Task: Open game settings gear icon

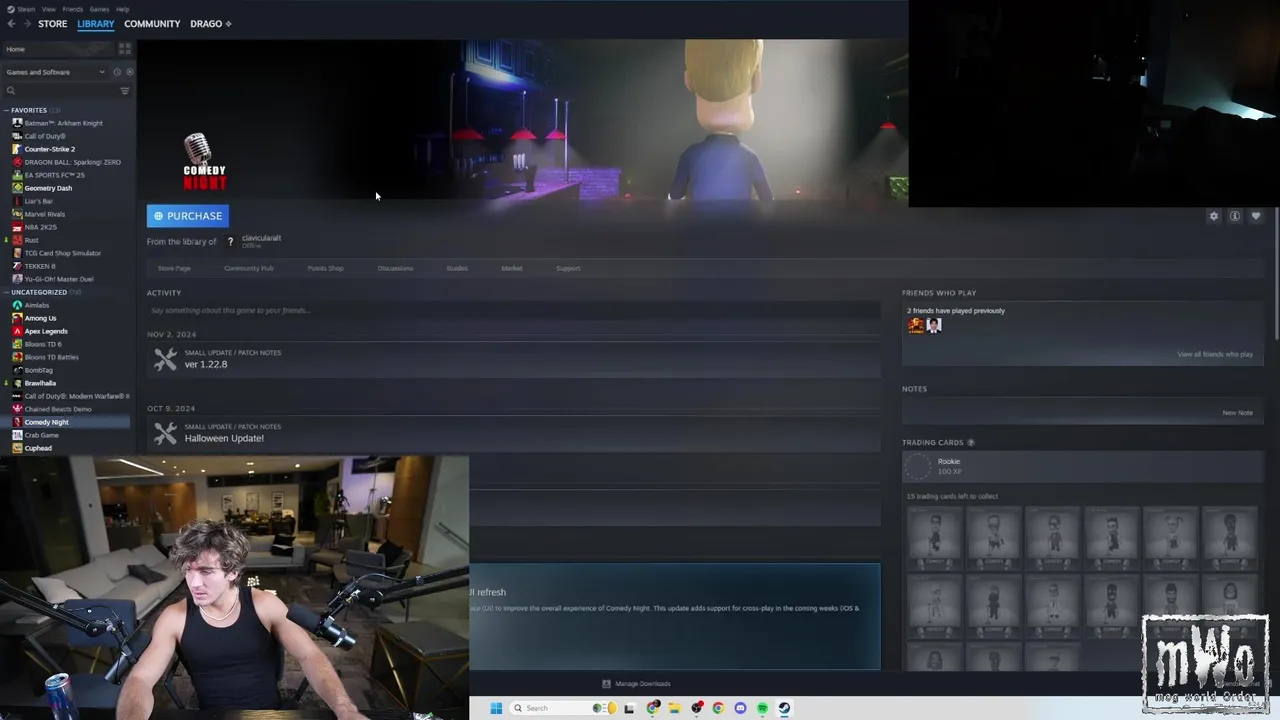Action: [1214, 216]
